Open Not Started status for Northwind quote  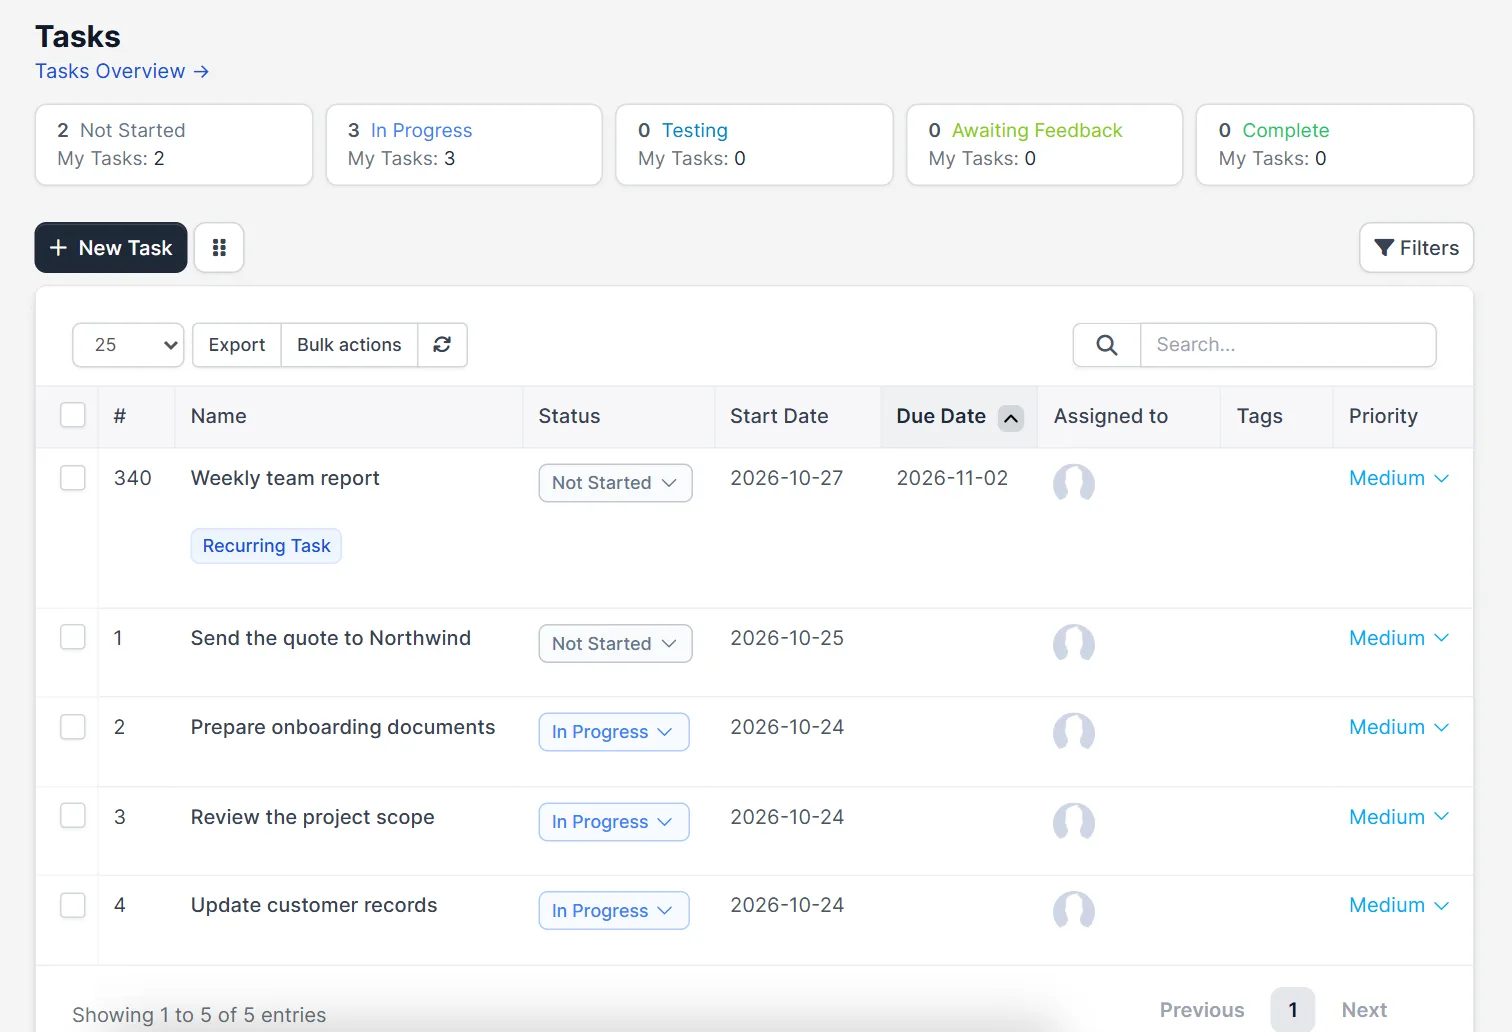pos(615,644)
